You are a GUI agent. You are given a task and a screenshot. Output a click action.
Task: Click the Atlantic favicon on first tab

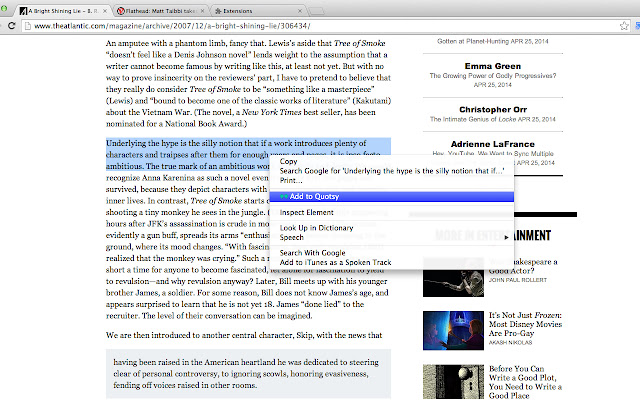(24, 11)
